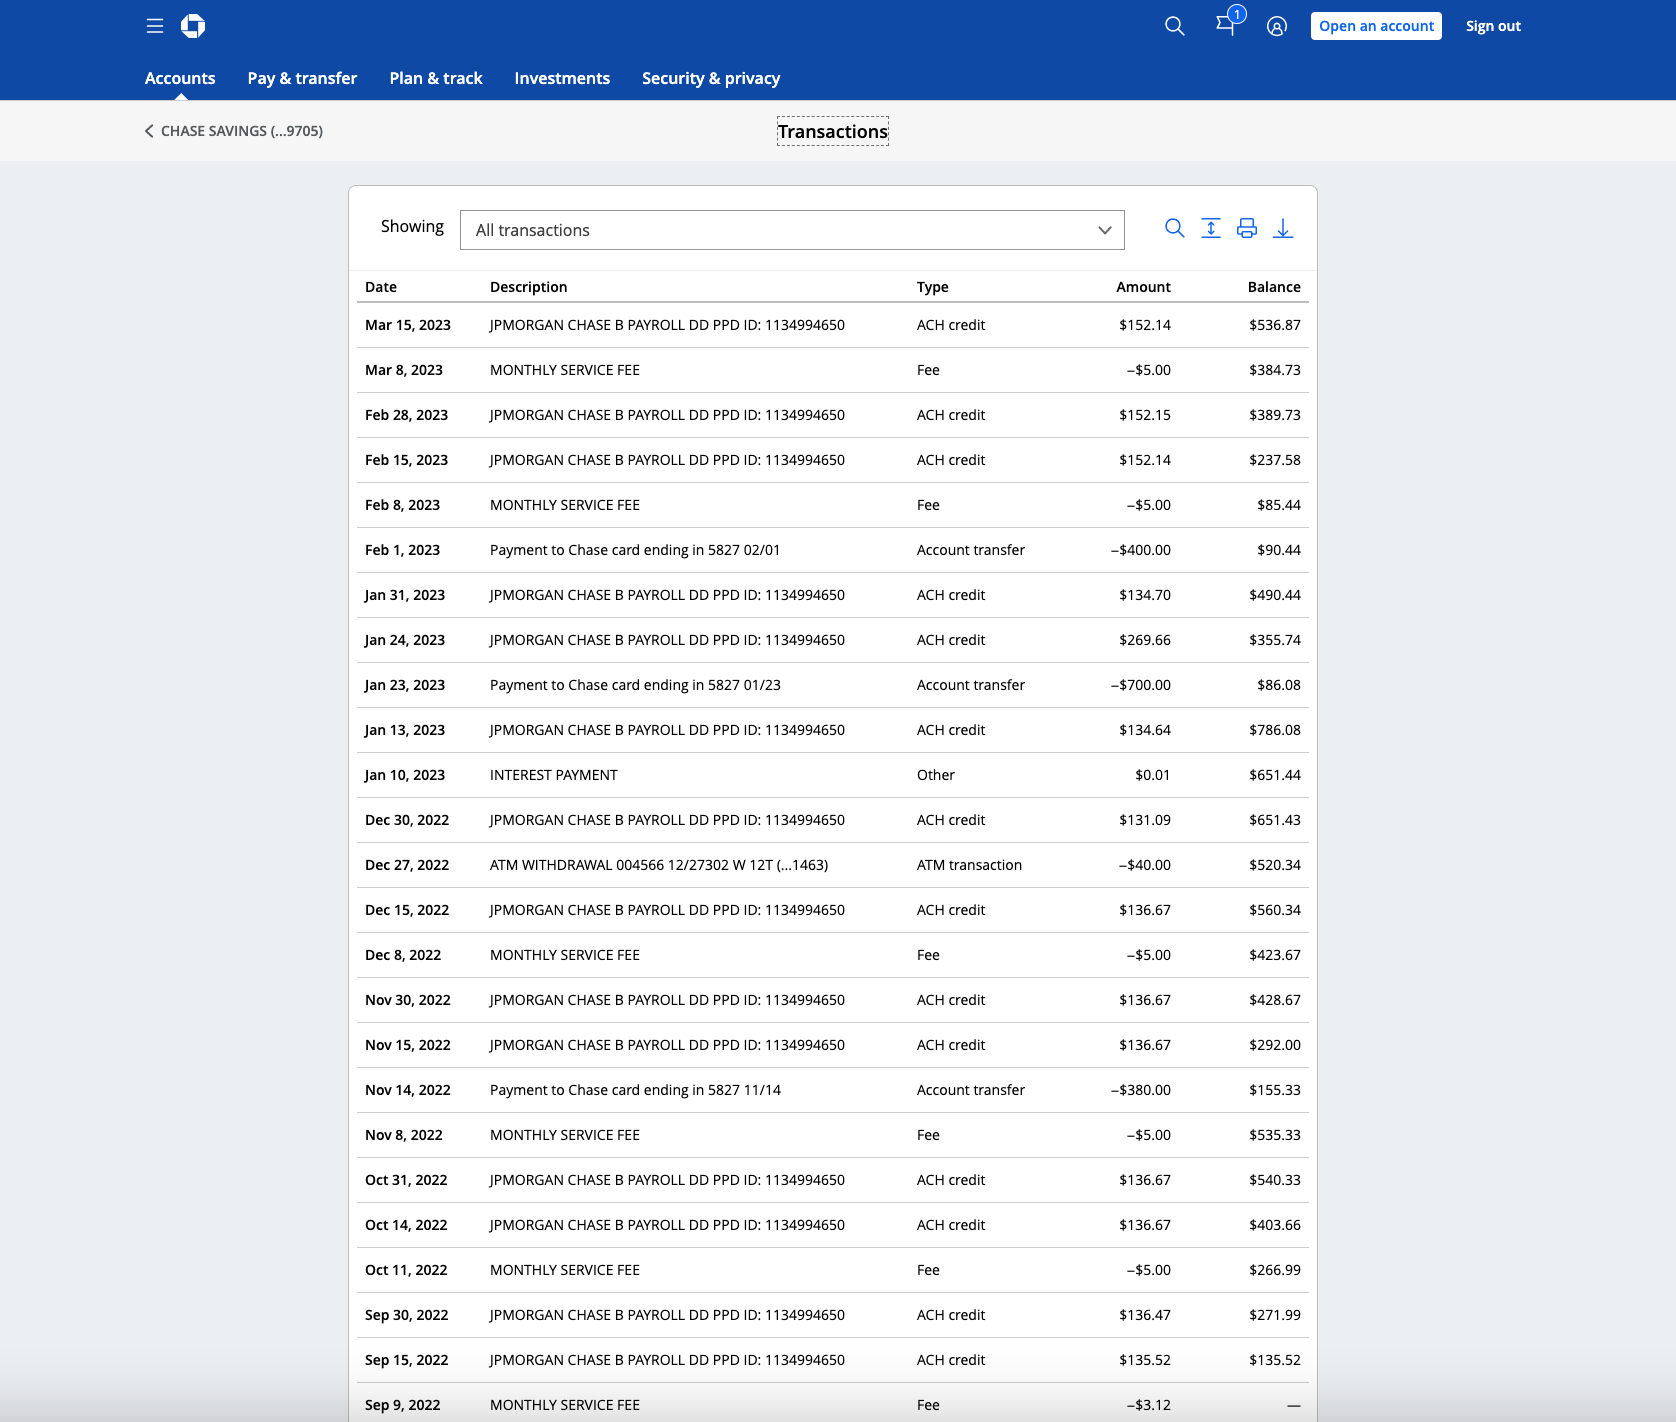Screen dimensions: 1676x1422
Task: Open the Security & privacy menu
Action: coord(711,78)
